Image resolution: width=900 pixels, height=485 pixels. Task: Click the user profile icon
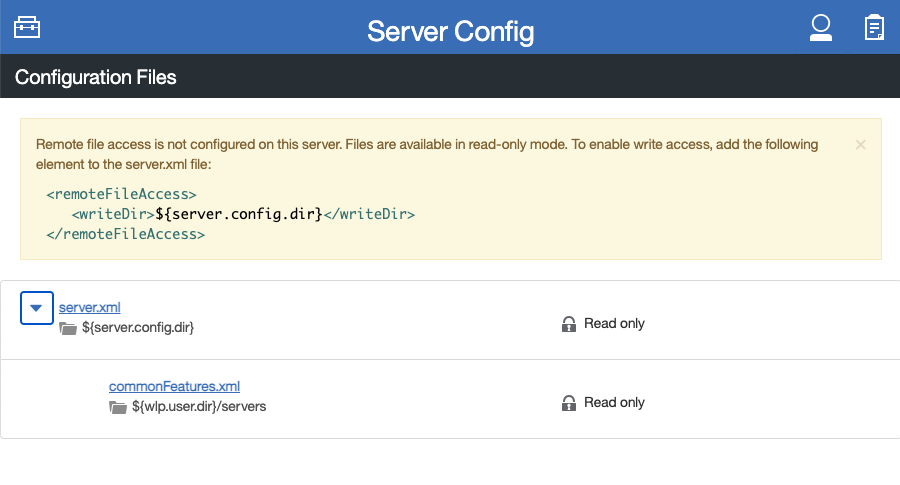click(x=821, y=27)
